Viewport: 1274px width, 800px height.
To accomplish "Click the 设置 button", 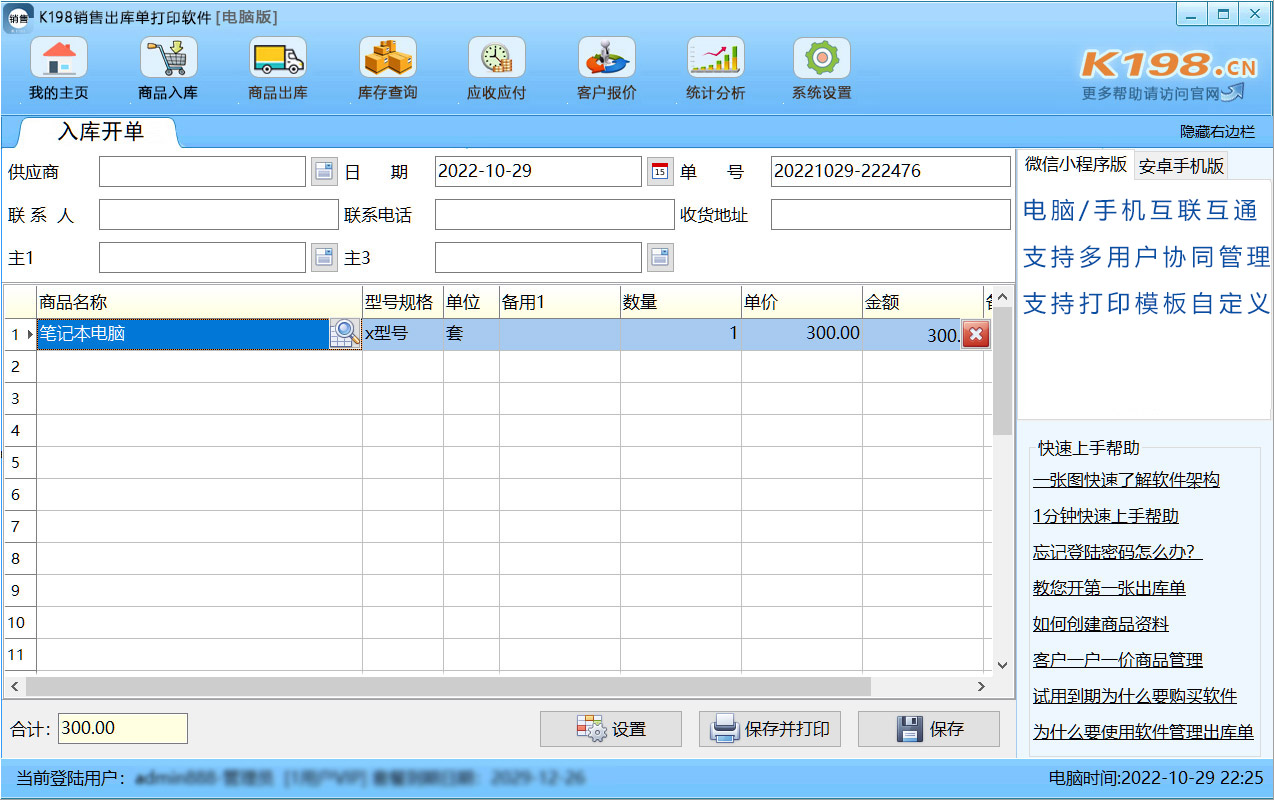I will (x=611, y=729).
